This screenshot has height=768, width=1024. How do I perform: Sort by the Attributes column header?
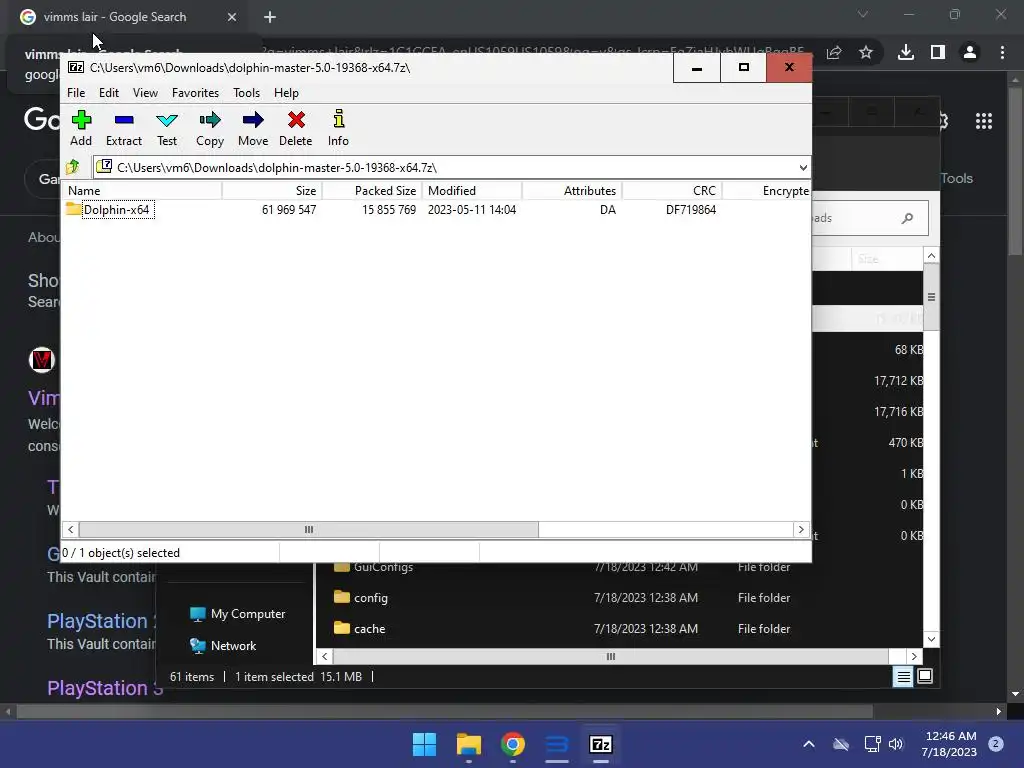[572, 191]
